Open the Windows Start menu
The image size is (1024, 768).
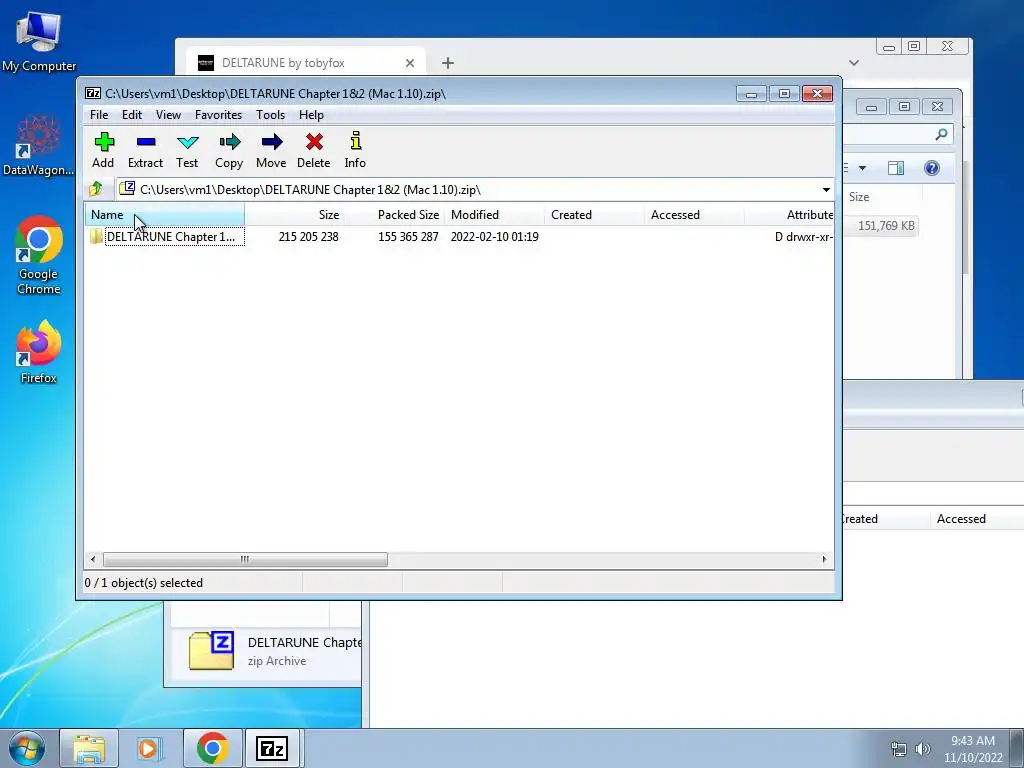coord(27,748)
